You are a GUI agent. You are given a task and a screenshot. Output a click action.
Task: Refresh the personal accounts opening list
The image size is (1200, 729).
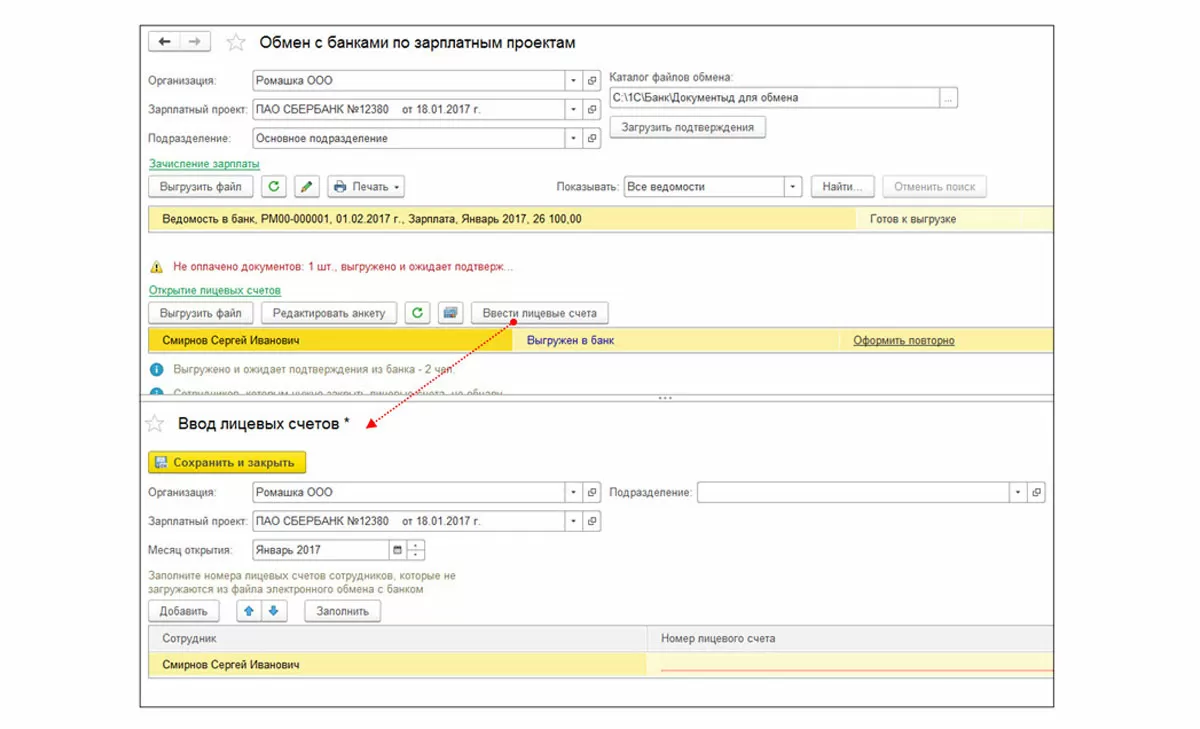(x=417, y=313)
